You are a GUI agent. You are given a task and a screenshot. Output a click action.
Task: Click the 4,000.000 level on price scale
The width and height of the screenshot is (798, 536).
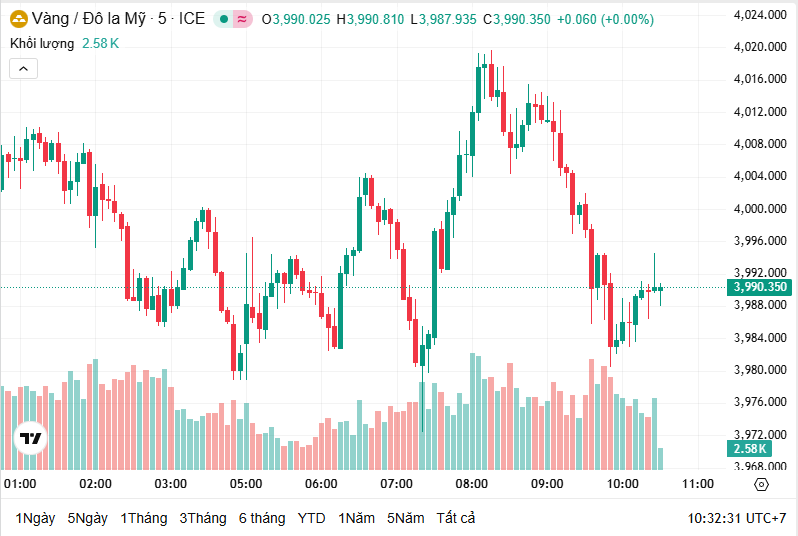coord(757,208)
